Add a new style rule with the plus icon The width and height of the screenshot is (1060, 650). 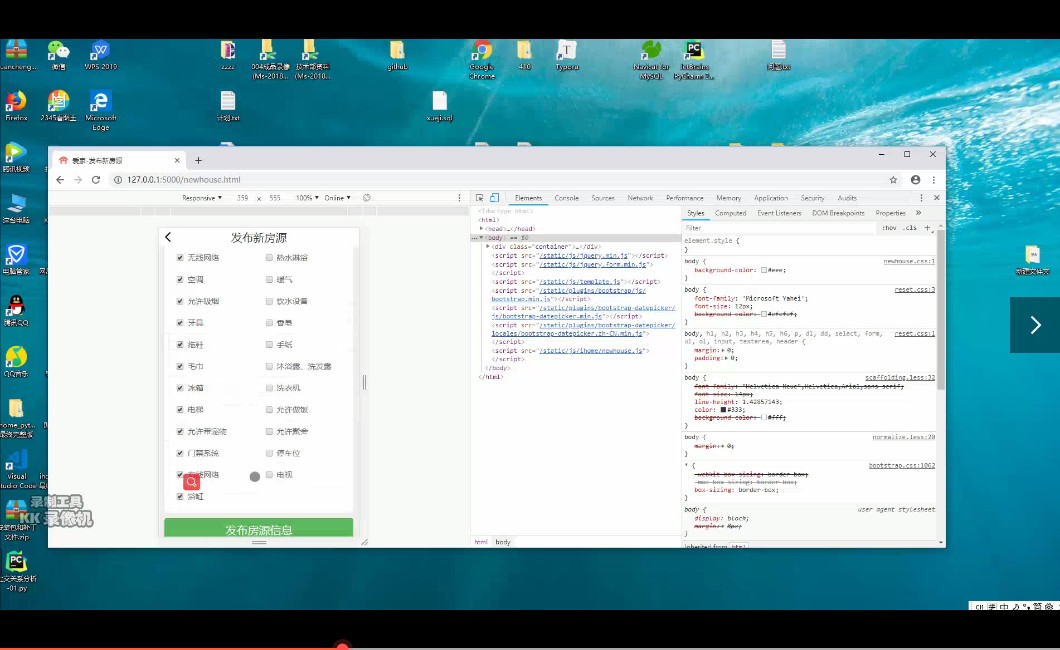pos(928,228)
